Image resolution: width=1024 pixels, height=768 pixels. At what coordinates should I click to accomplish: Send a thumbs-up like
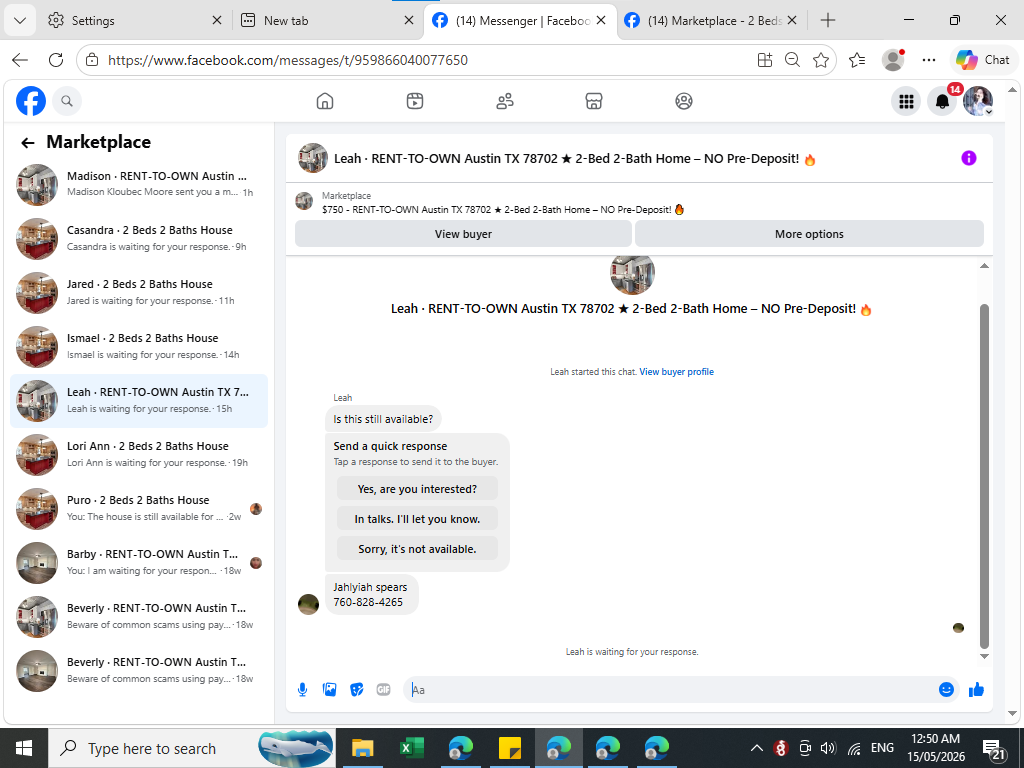point(976,690)
